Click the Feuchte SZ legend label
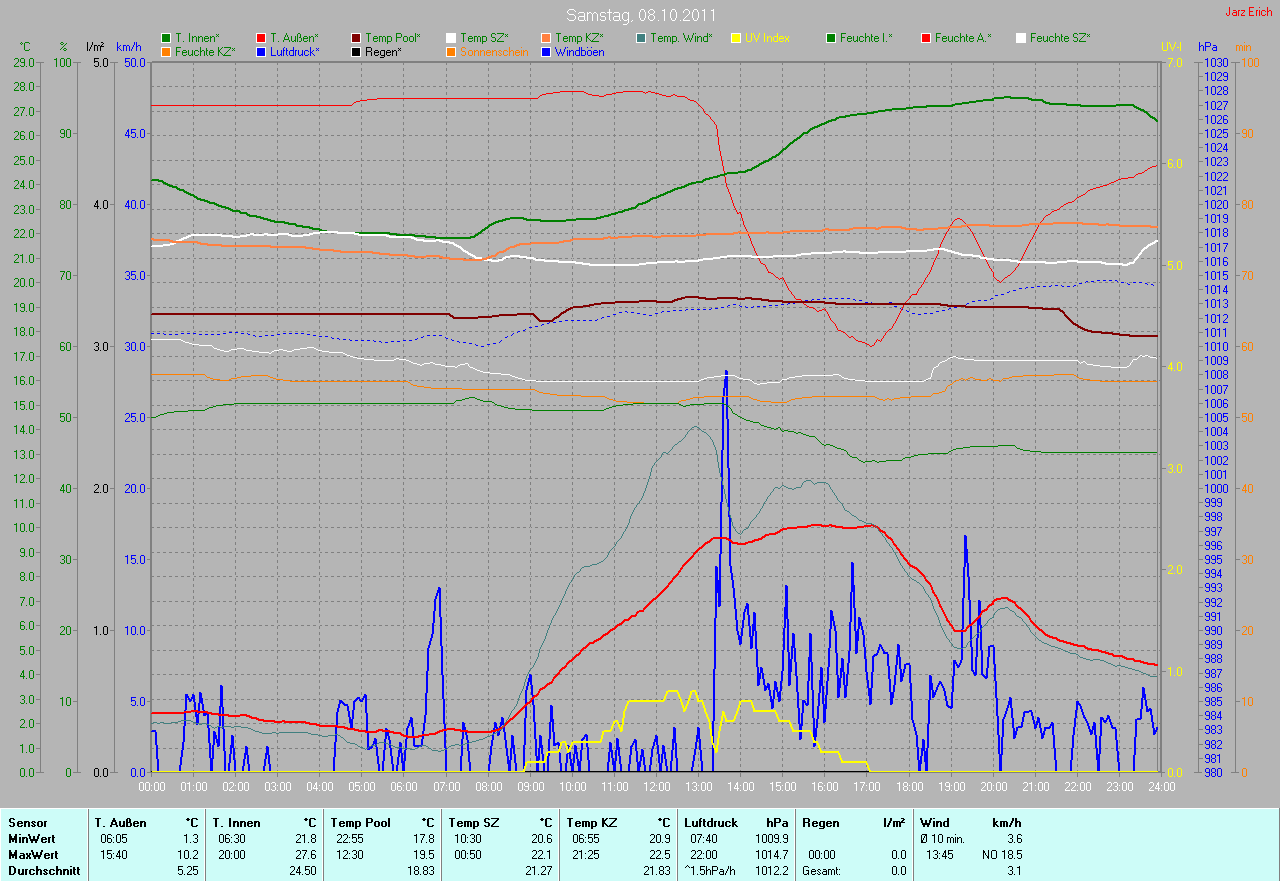This screenshot has width=1280, height=881. [x=1059, y=38]
